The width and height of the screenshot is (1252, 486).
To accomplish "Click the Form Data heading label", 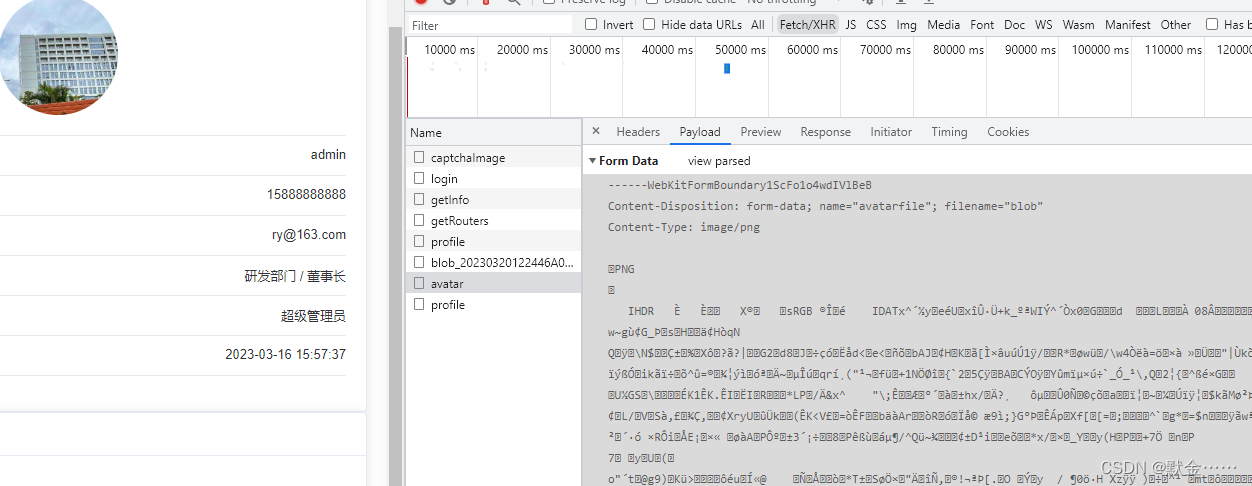I will click(629, 161).
